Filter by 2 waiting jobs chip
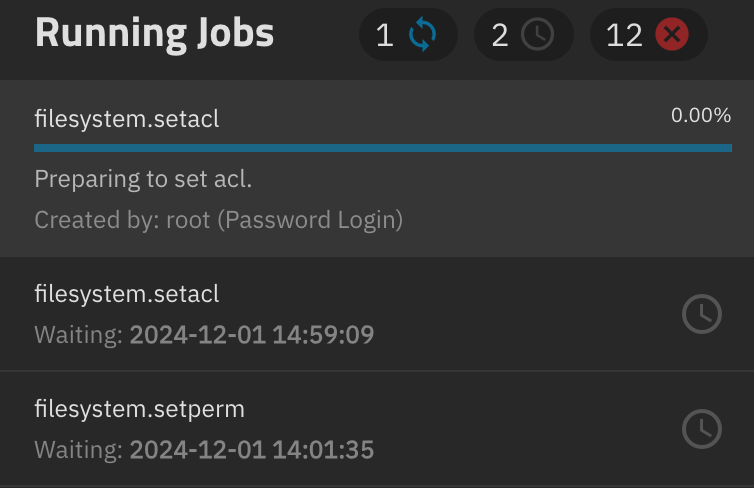Screen dimensions: 754x488 coord(524,35)
